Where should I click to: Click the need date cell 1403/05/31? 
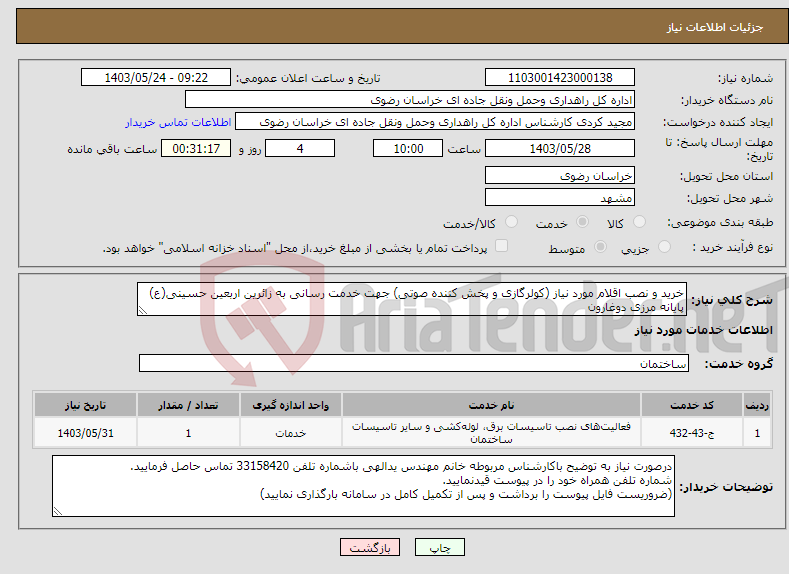pyautogui.click(x=85, y=433)
